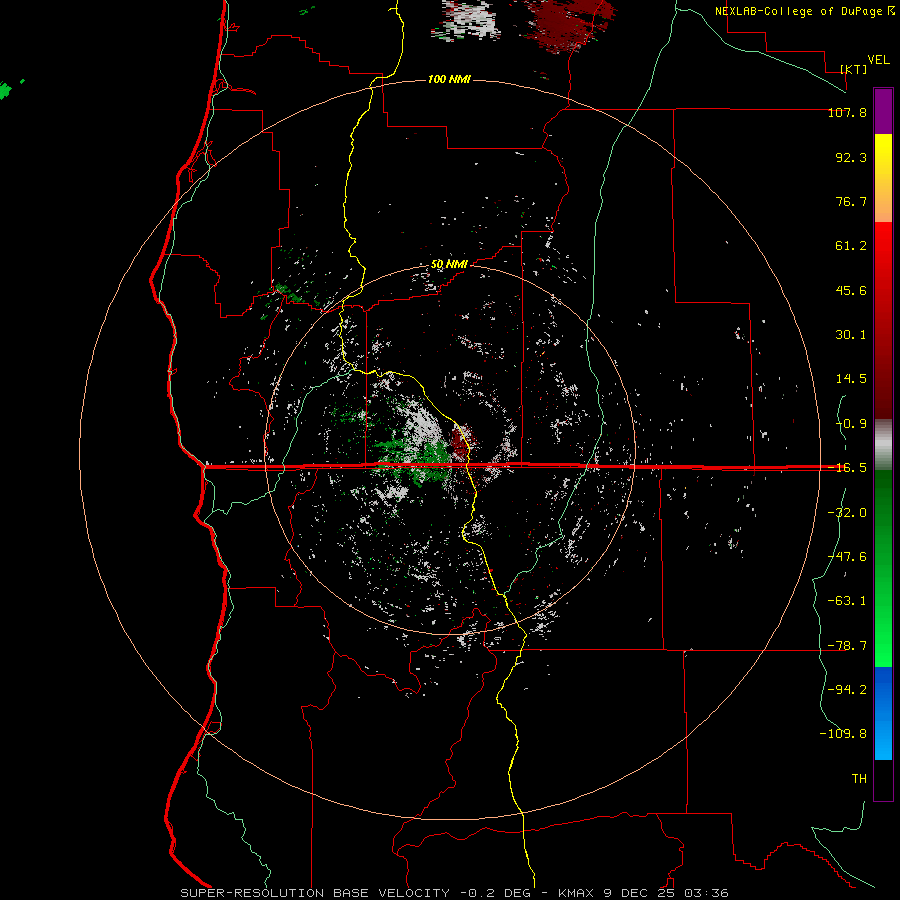Click the -0.9 velocity scale value
This screenshot has width=900, height=900.
[x=851, y=424]
